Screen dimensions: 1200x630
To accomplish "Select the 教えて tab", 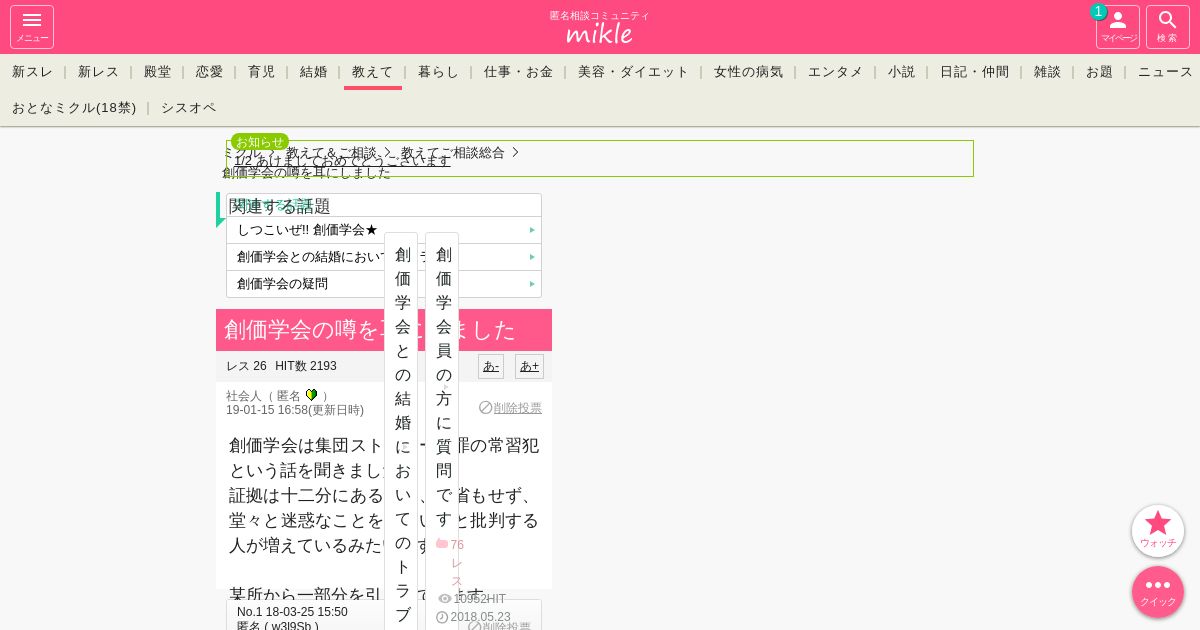I will point(373,72).
